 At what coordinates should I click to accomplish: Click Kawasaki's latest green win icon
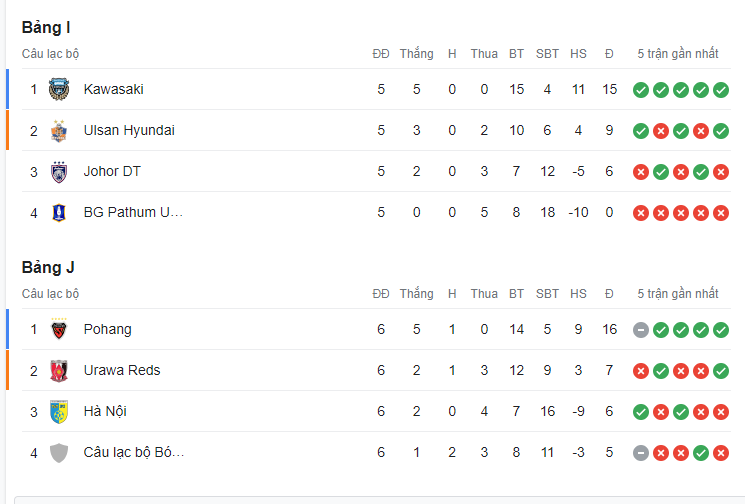721,90
